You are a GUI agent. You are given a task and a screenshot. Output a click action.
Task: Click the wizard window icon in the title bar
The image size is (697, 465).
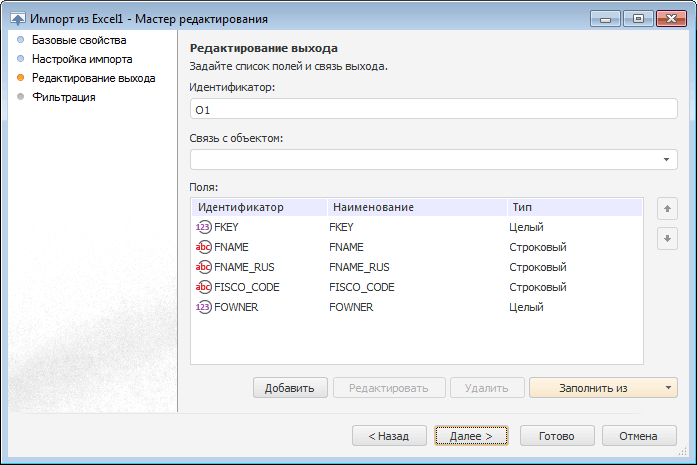coord(17,18)
